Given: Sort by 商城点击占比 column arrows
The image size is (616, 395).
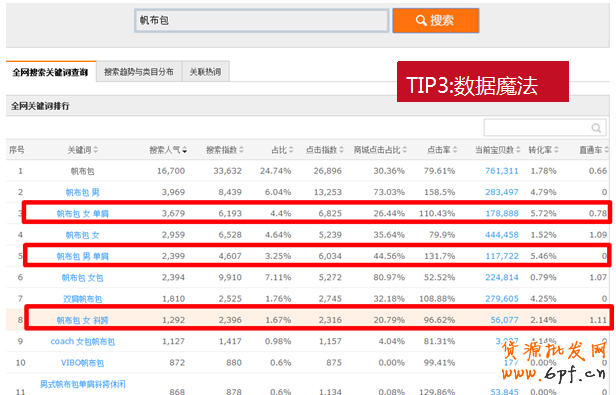Looking at the screenshot, I should coord(405,150).
